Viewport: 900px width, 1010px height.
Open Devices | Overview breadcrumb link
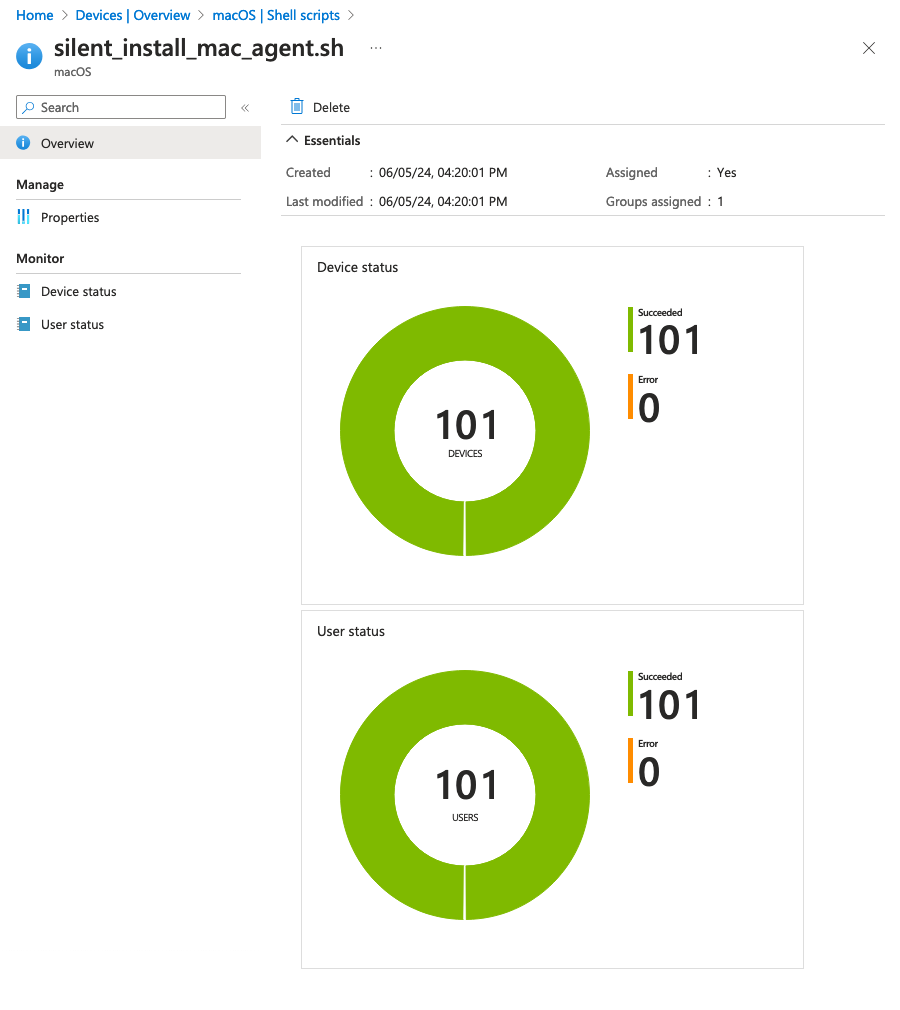[133, 15]
